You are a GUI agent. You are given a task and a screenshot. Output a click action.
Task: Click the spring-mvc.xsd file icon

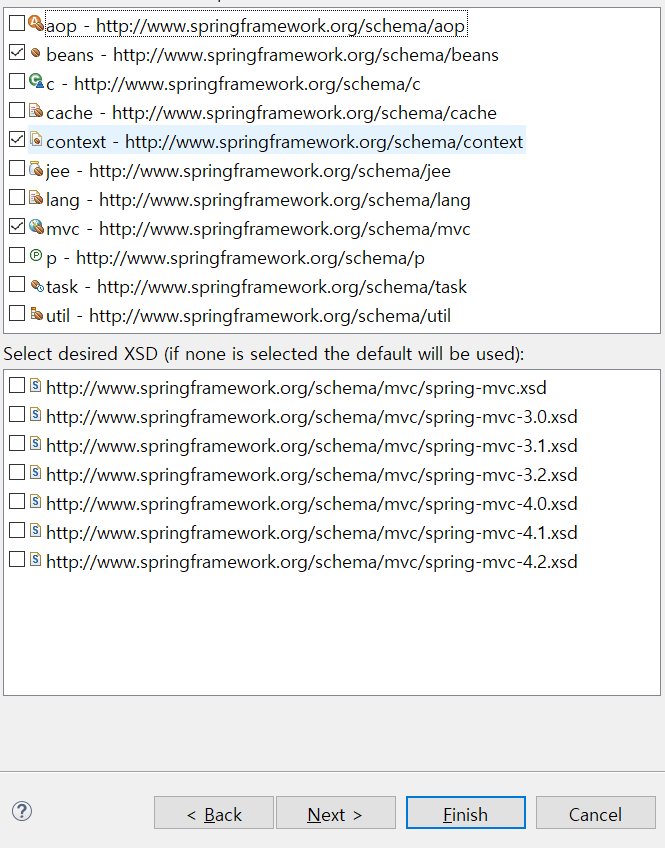click(x=35, y=386)
